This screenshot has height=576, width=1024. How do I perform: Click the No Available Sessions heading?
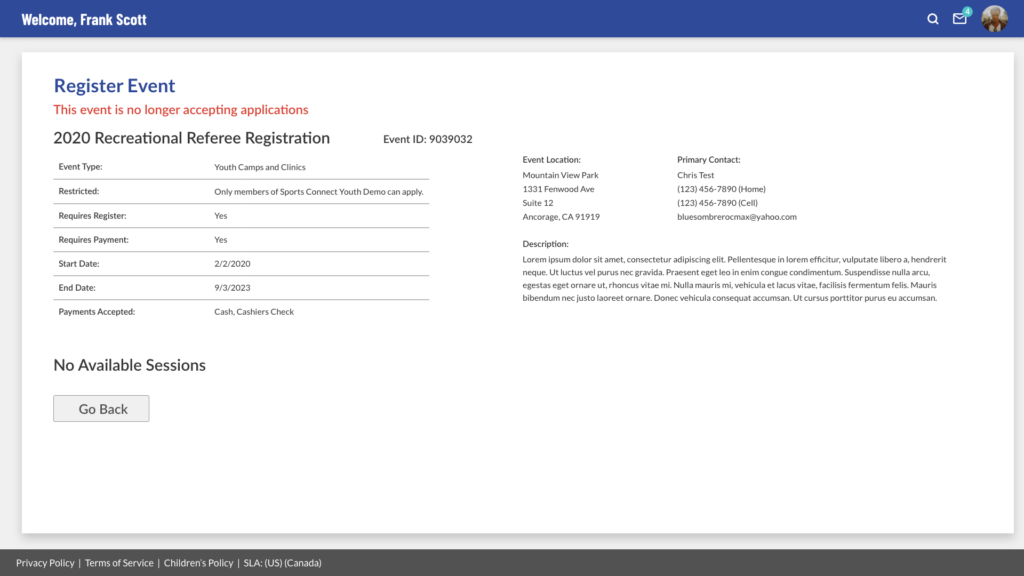[x=129, y=365]
